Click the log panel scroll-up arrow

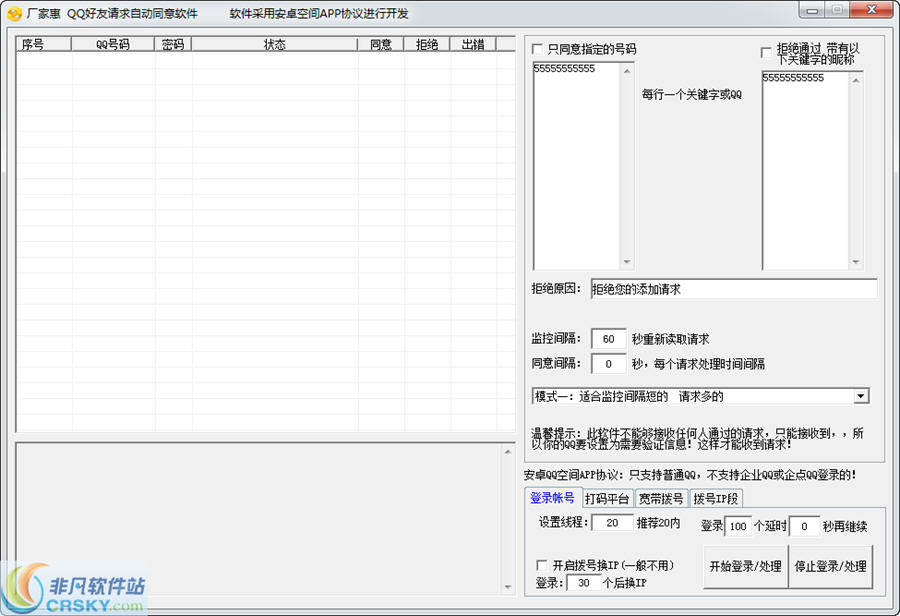pyautogui.click(x=507, y=452)
